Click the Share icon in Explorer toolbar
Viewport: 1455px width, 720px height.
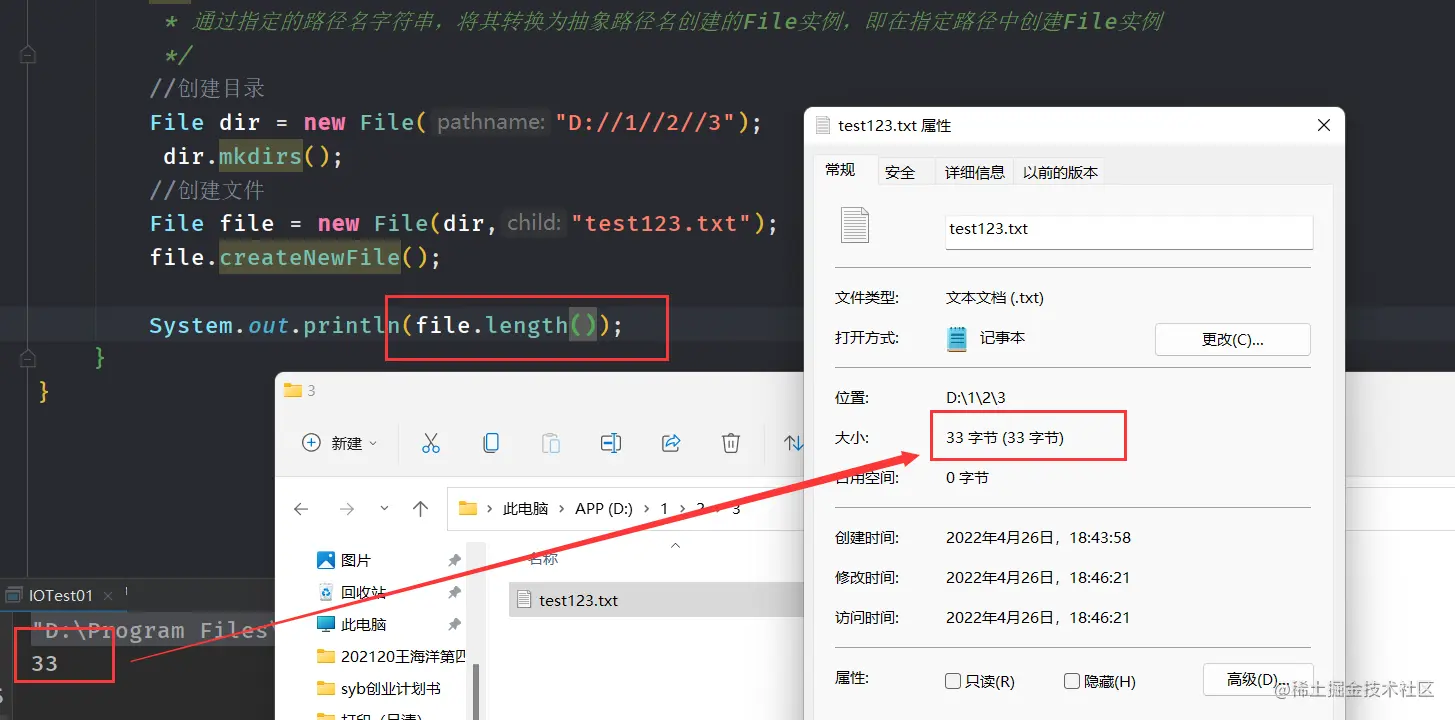[x=671, y=443]
